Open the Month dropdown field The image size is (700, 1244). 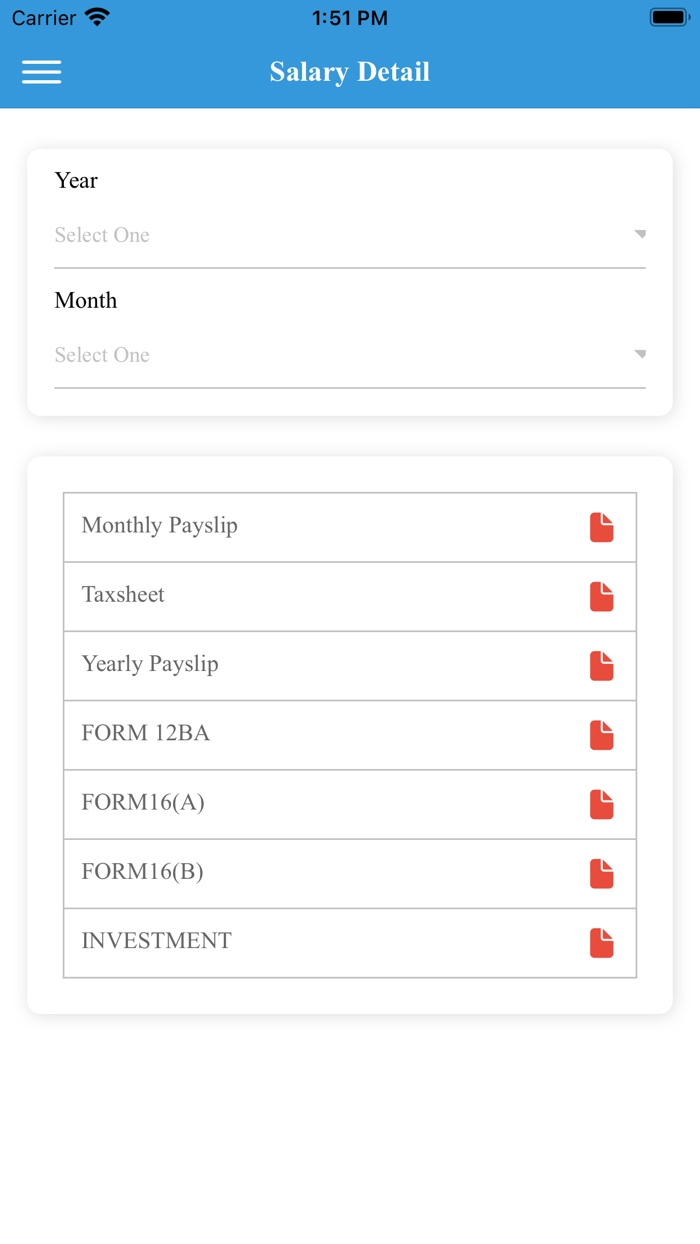(x=340, y=356)
